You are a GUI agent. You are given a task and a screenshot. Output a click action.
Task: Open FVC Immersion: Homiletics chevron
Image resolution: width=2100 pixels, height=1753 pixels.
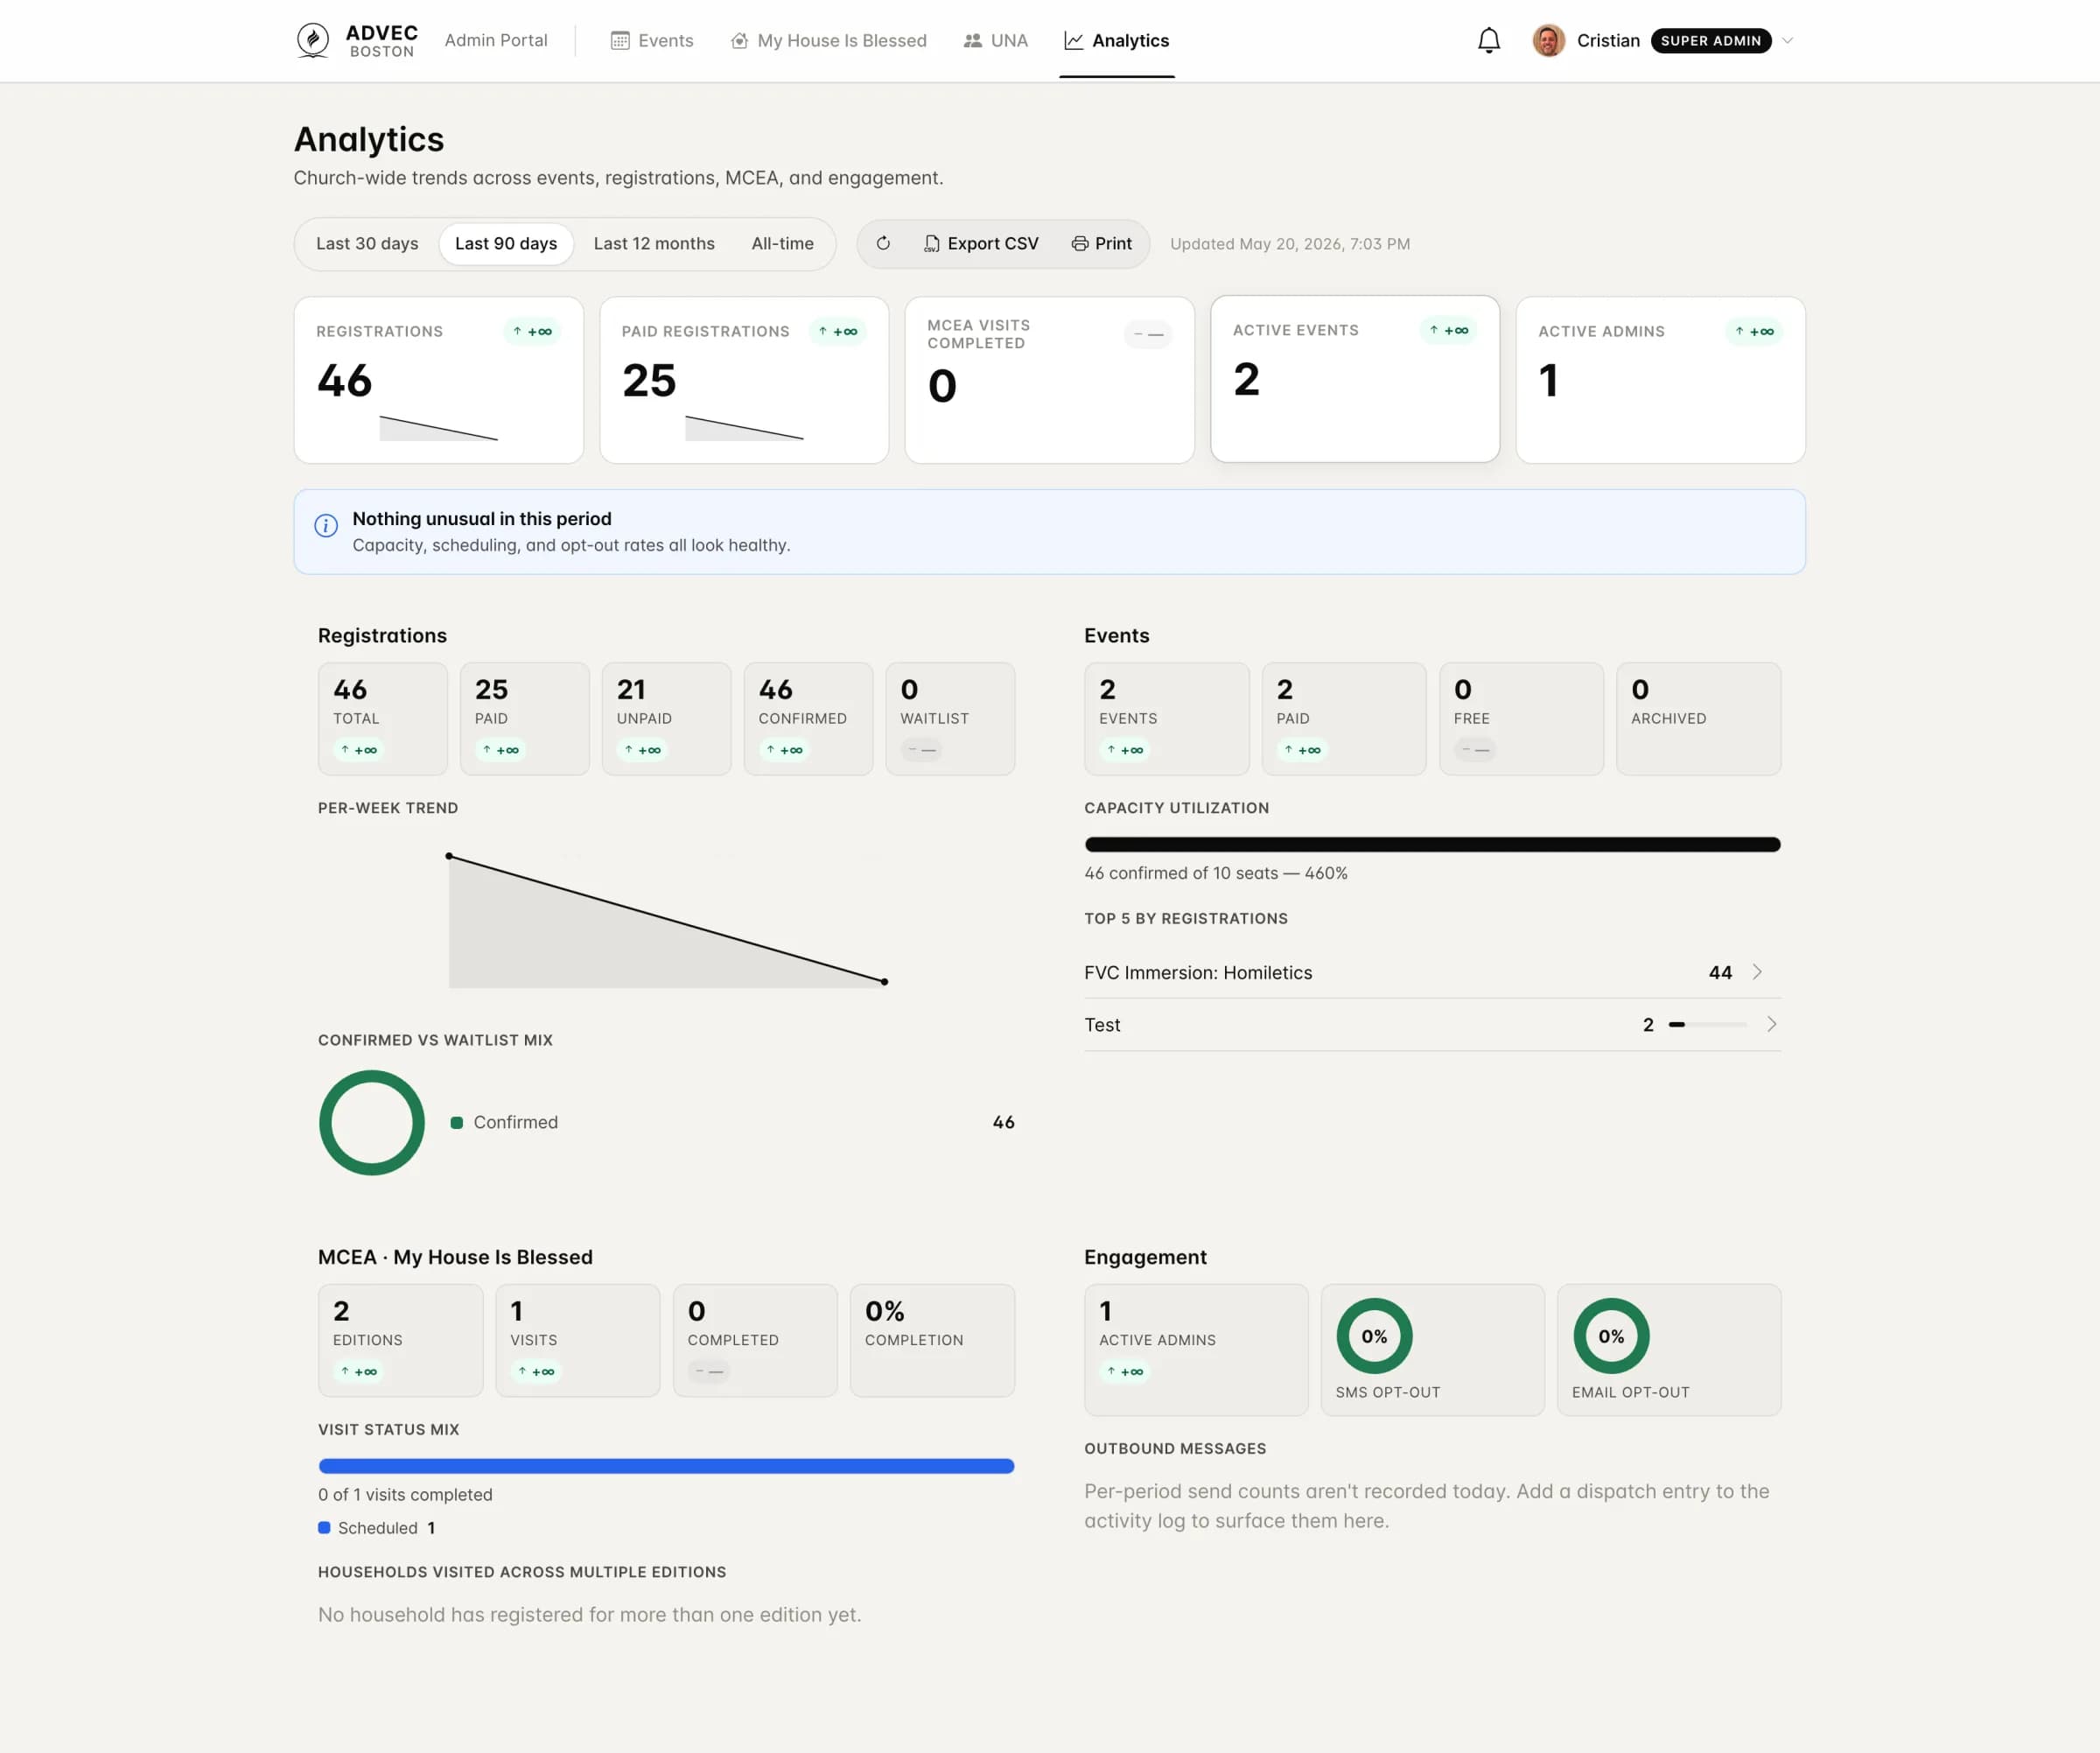pyautogui.click(x=1757, y=972)
